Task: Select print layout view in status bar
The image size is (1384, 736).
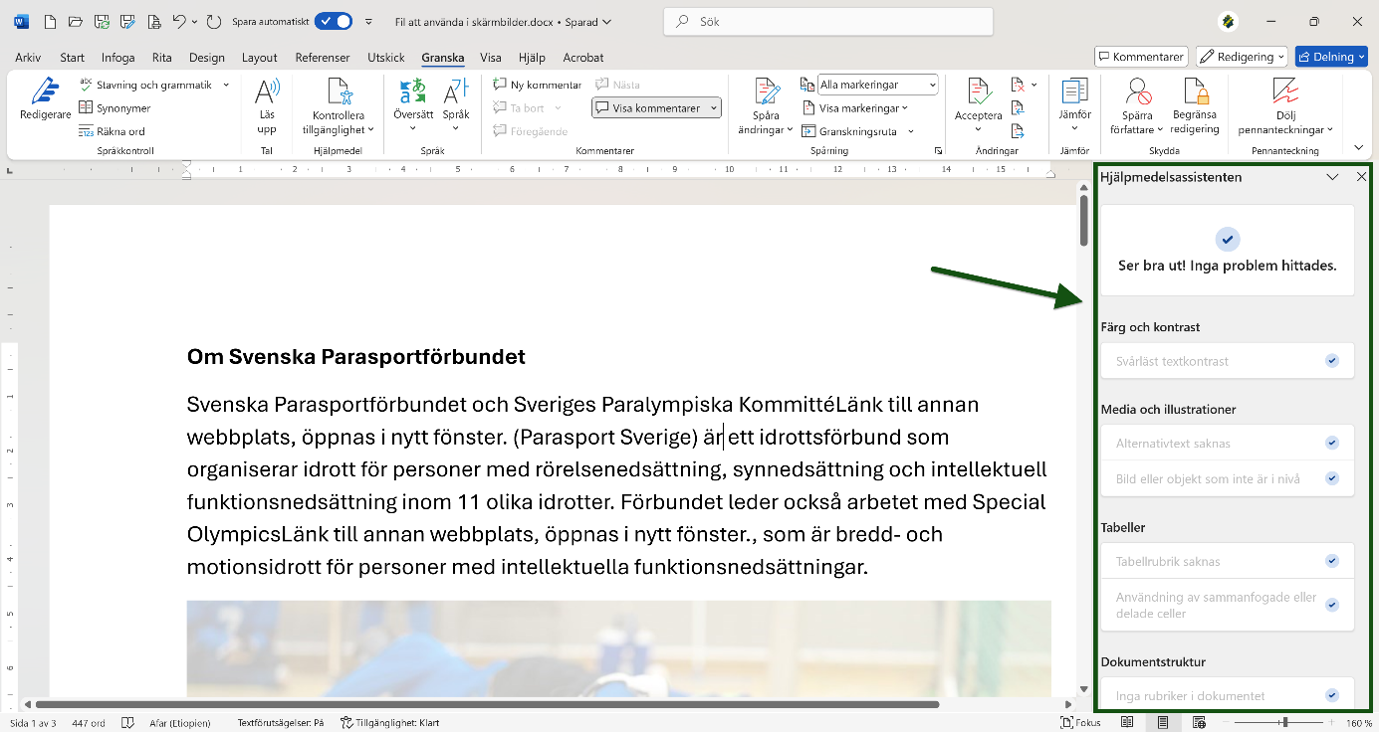Action: click(1163, 722)
